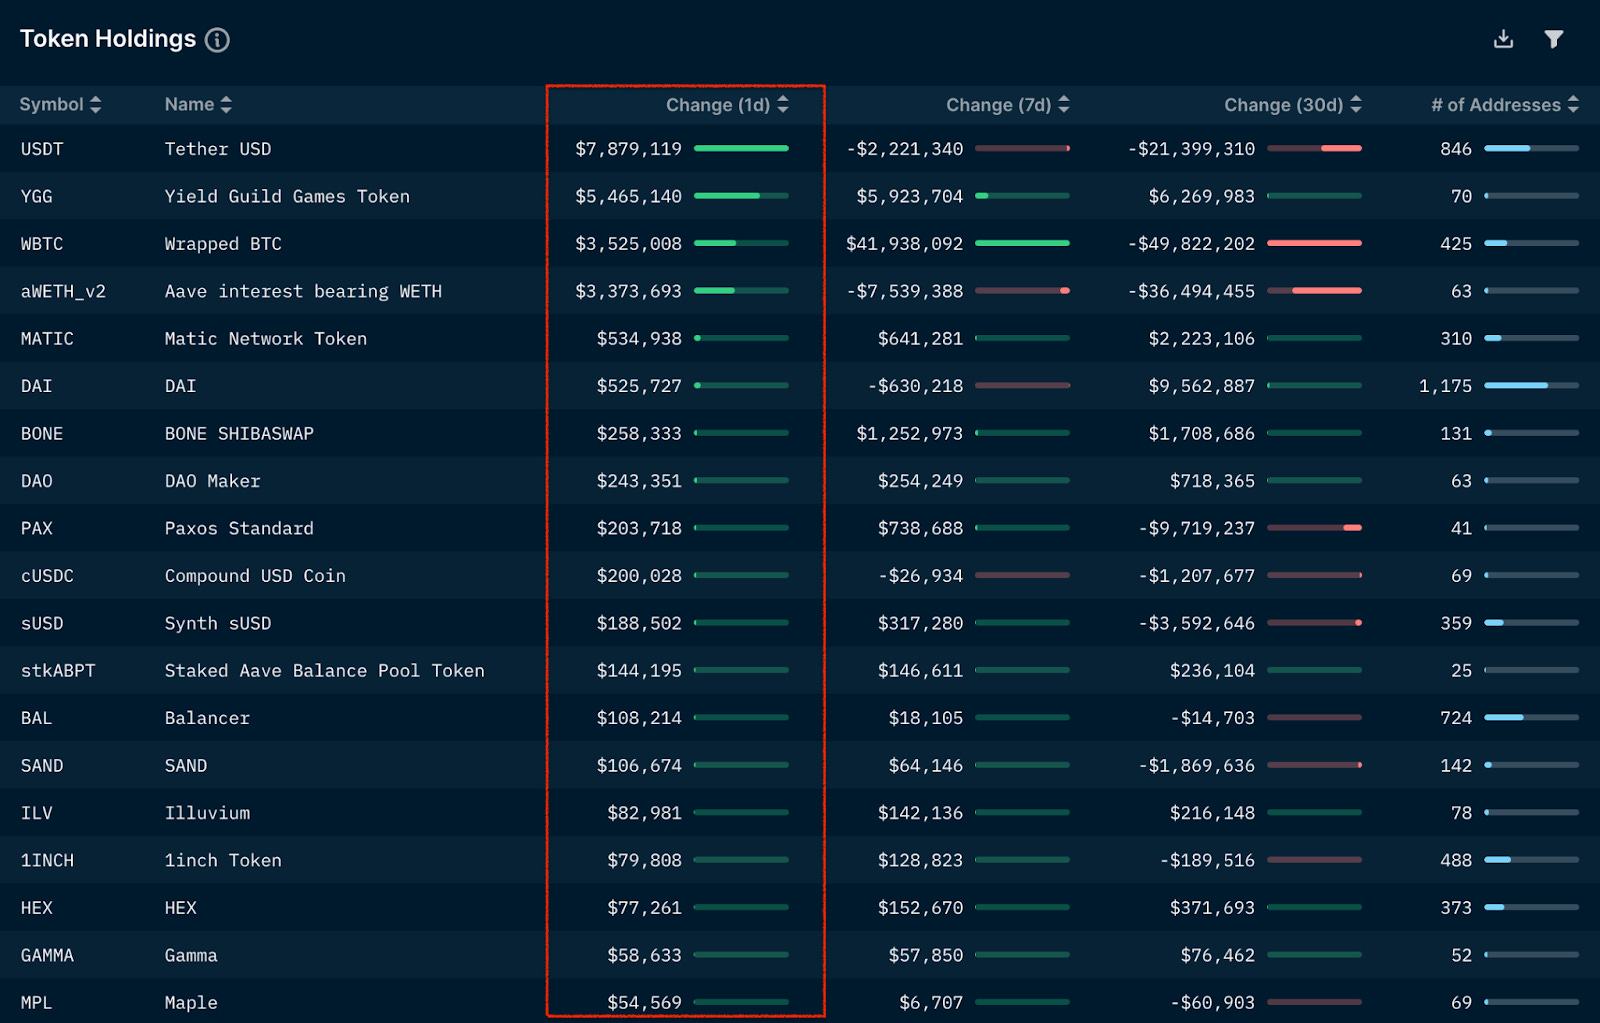Select Matic Network Token name
1600x1023 pixels.
tap(266, 339)
